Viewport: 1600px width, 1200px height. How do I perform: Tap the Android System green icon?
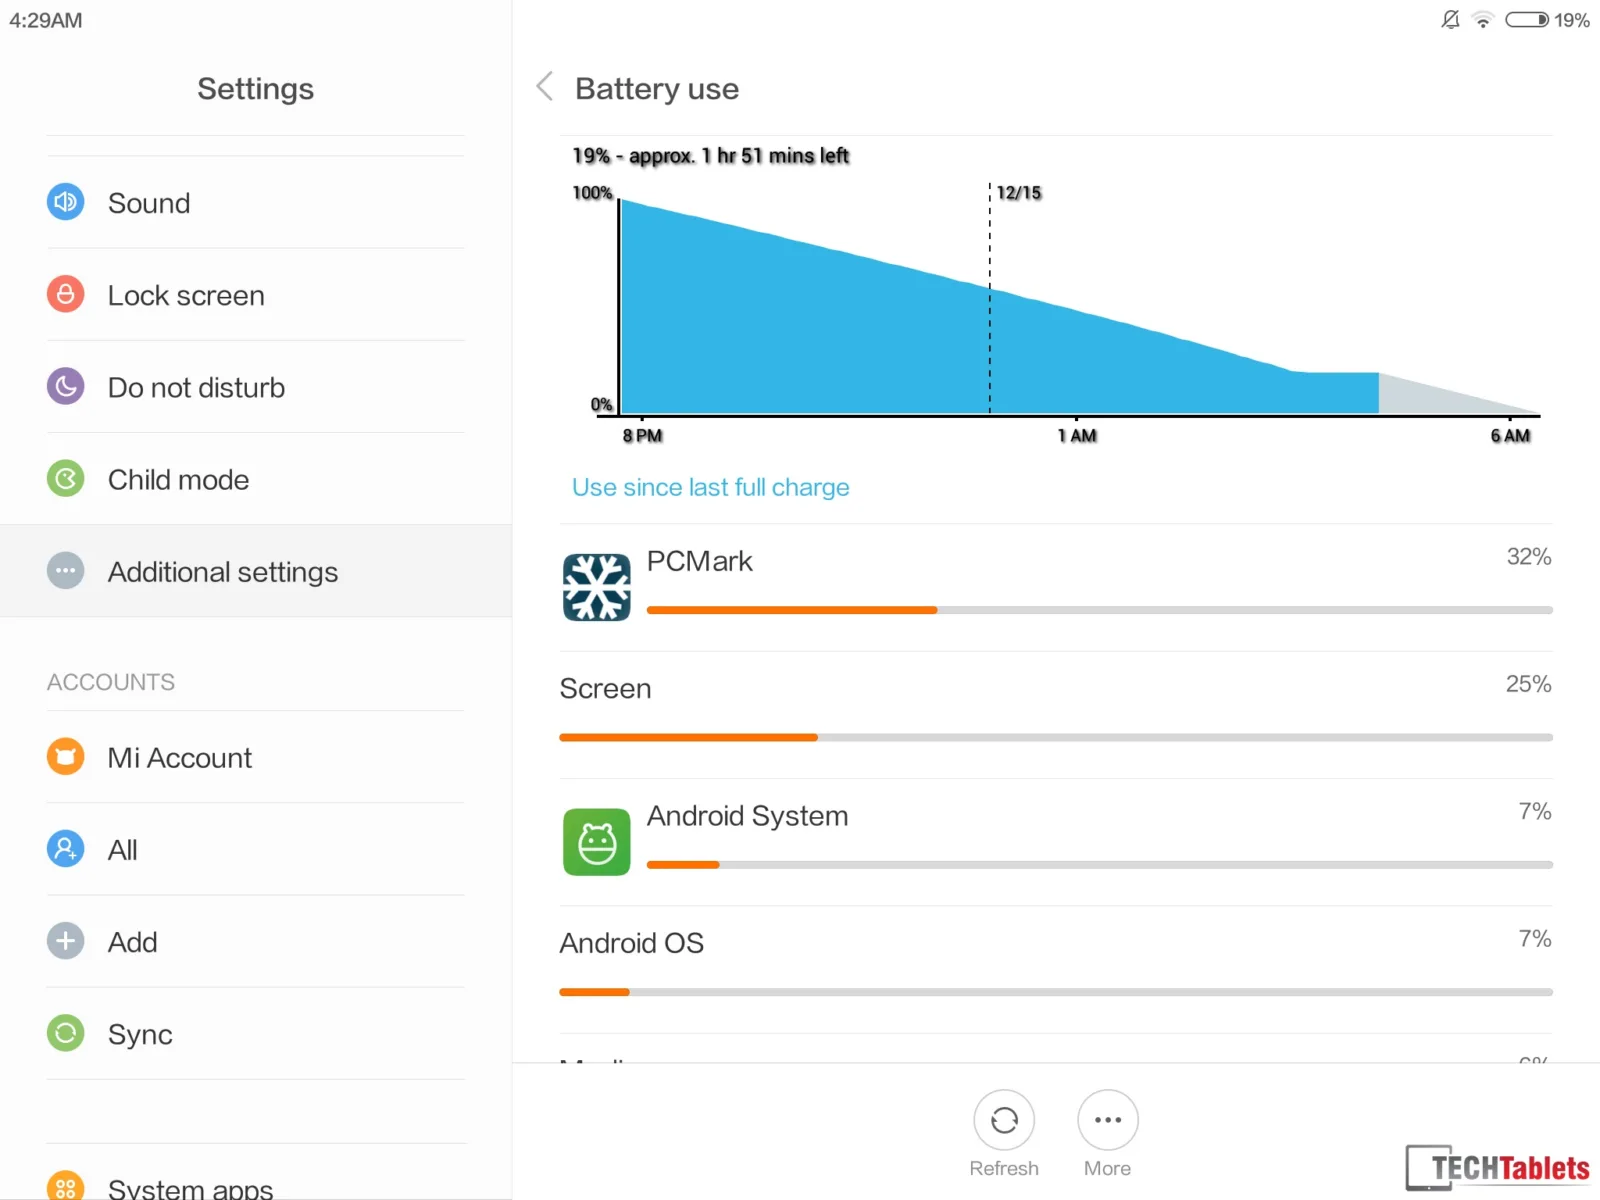597,842
